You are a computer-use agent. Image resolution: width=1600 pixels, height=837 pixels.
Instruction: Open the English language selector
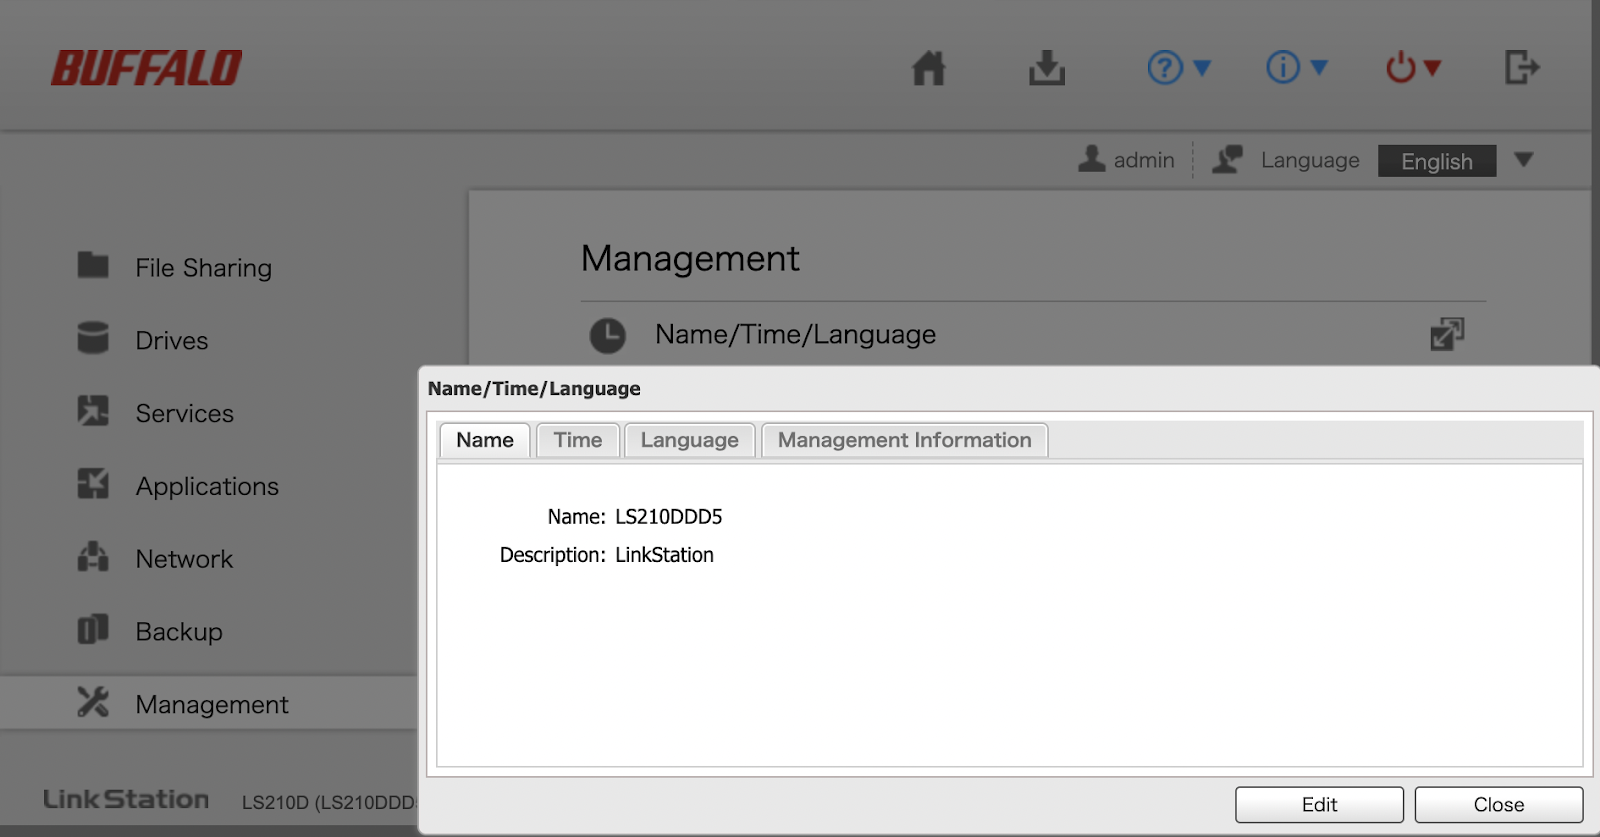[1437, 161]
